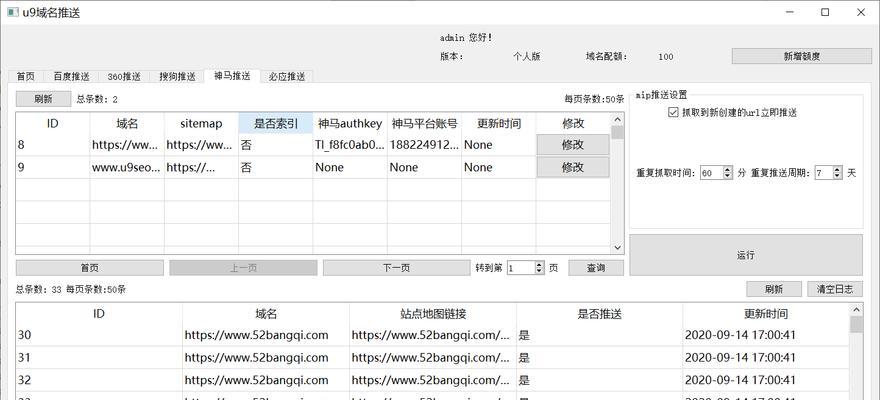Click the 查询 button
This screenshot has height=400, width=880.
[596, 268]
